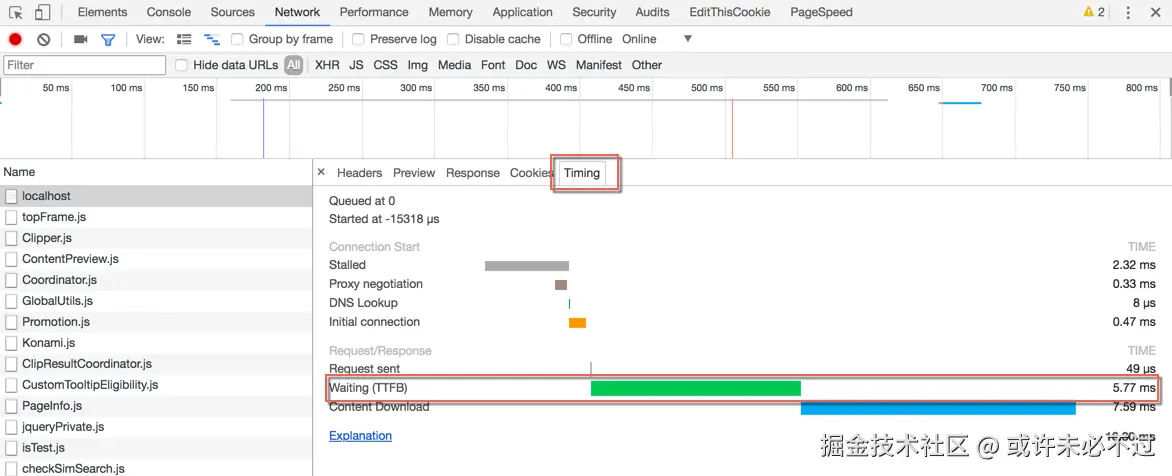
Task: Select the Clipper.js request
Action: 156,238
